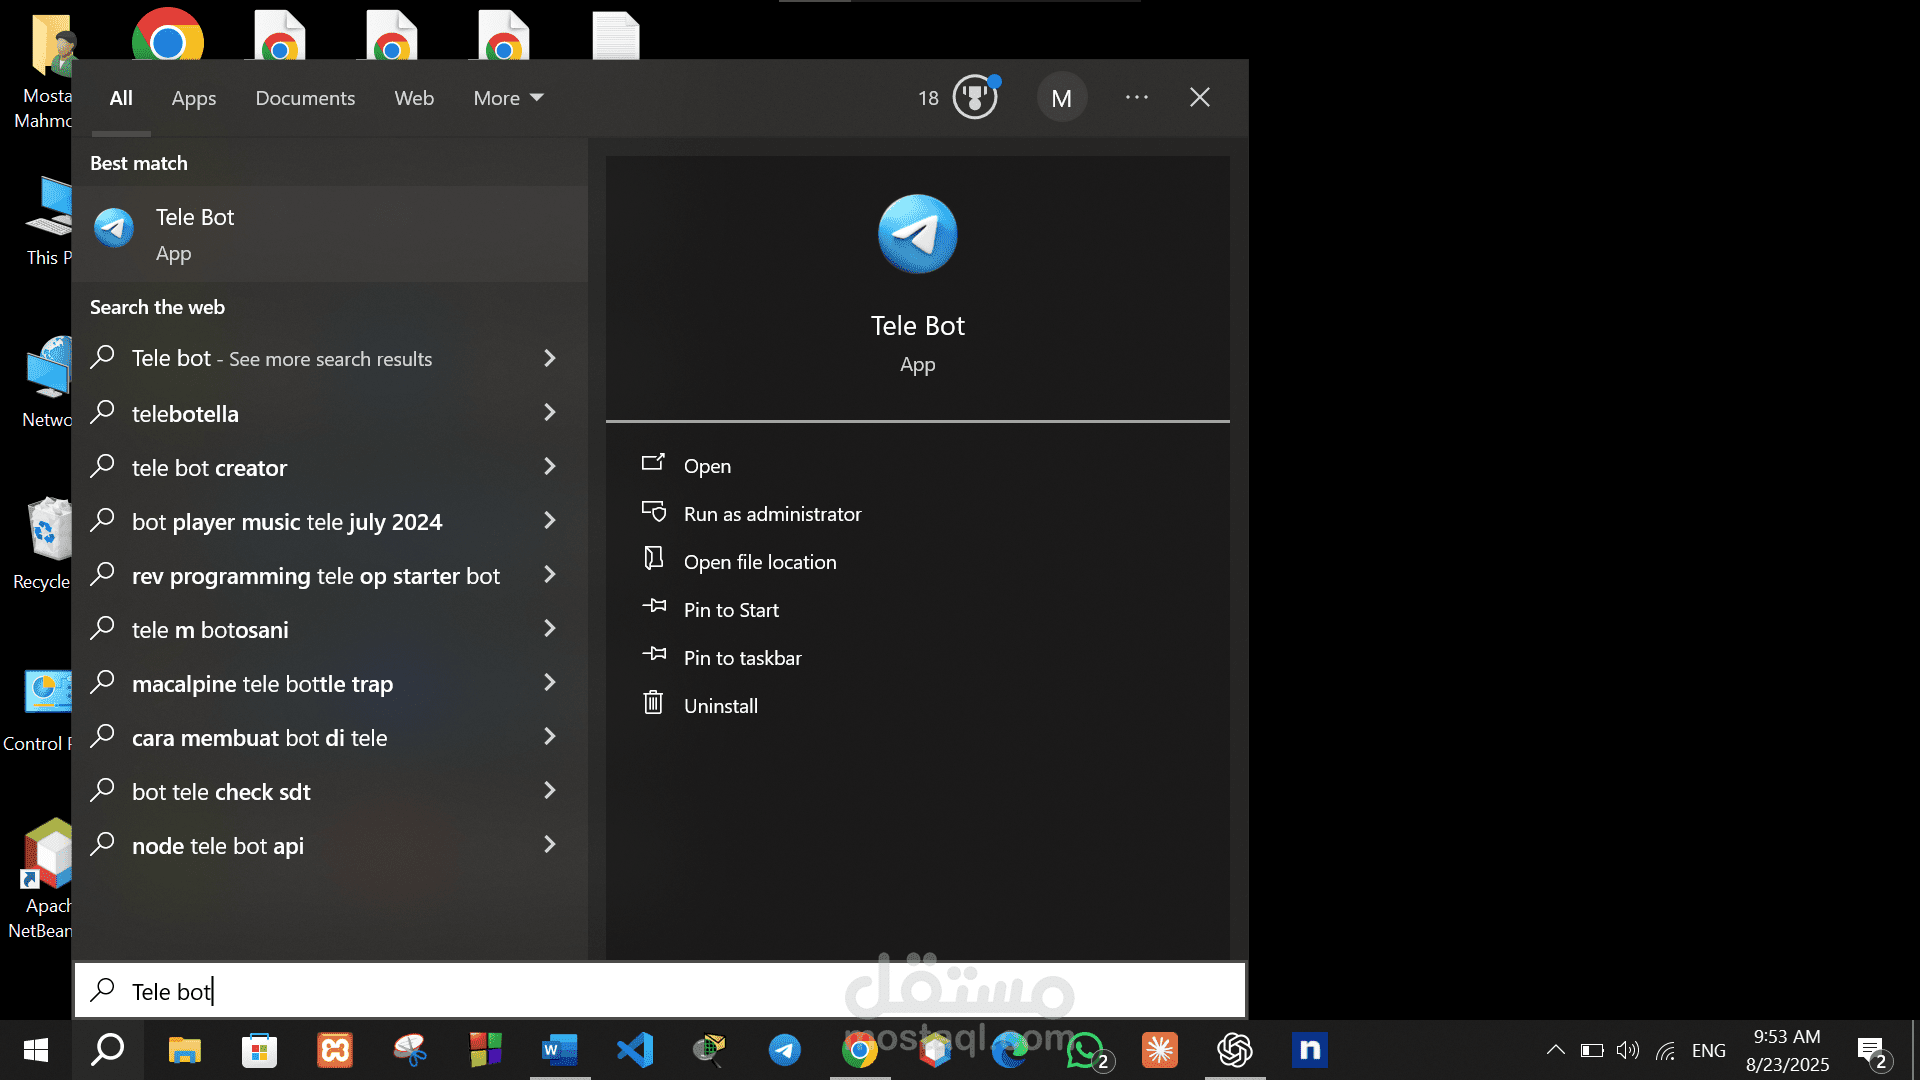Expand the telebotella suggestion arrow
The image size is (1920, 1080).
(x=549, y=413)
